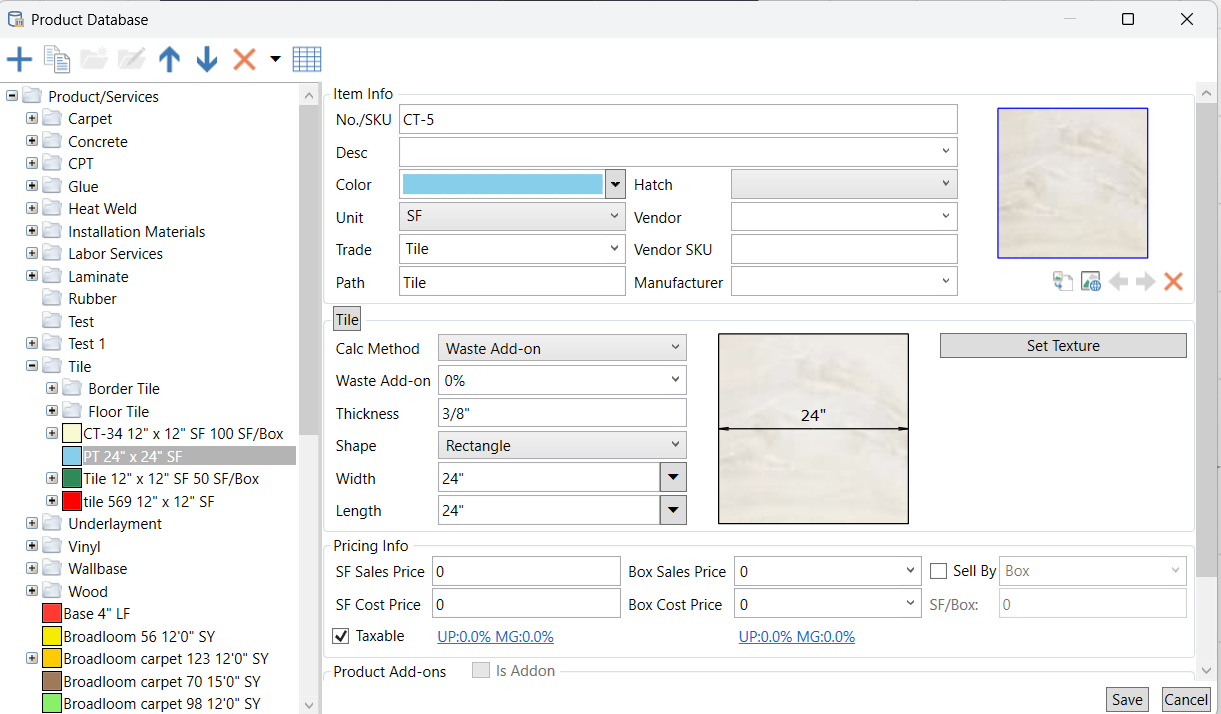1221x714 pixels.
Task: Check the Sell By checkbox
Action: pos(938,571)
